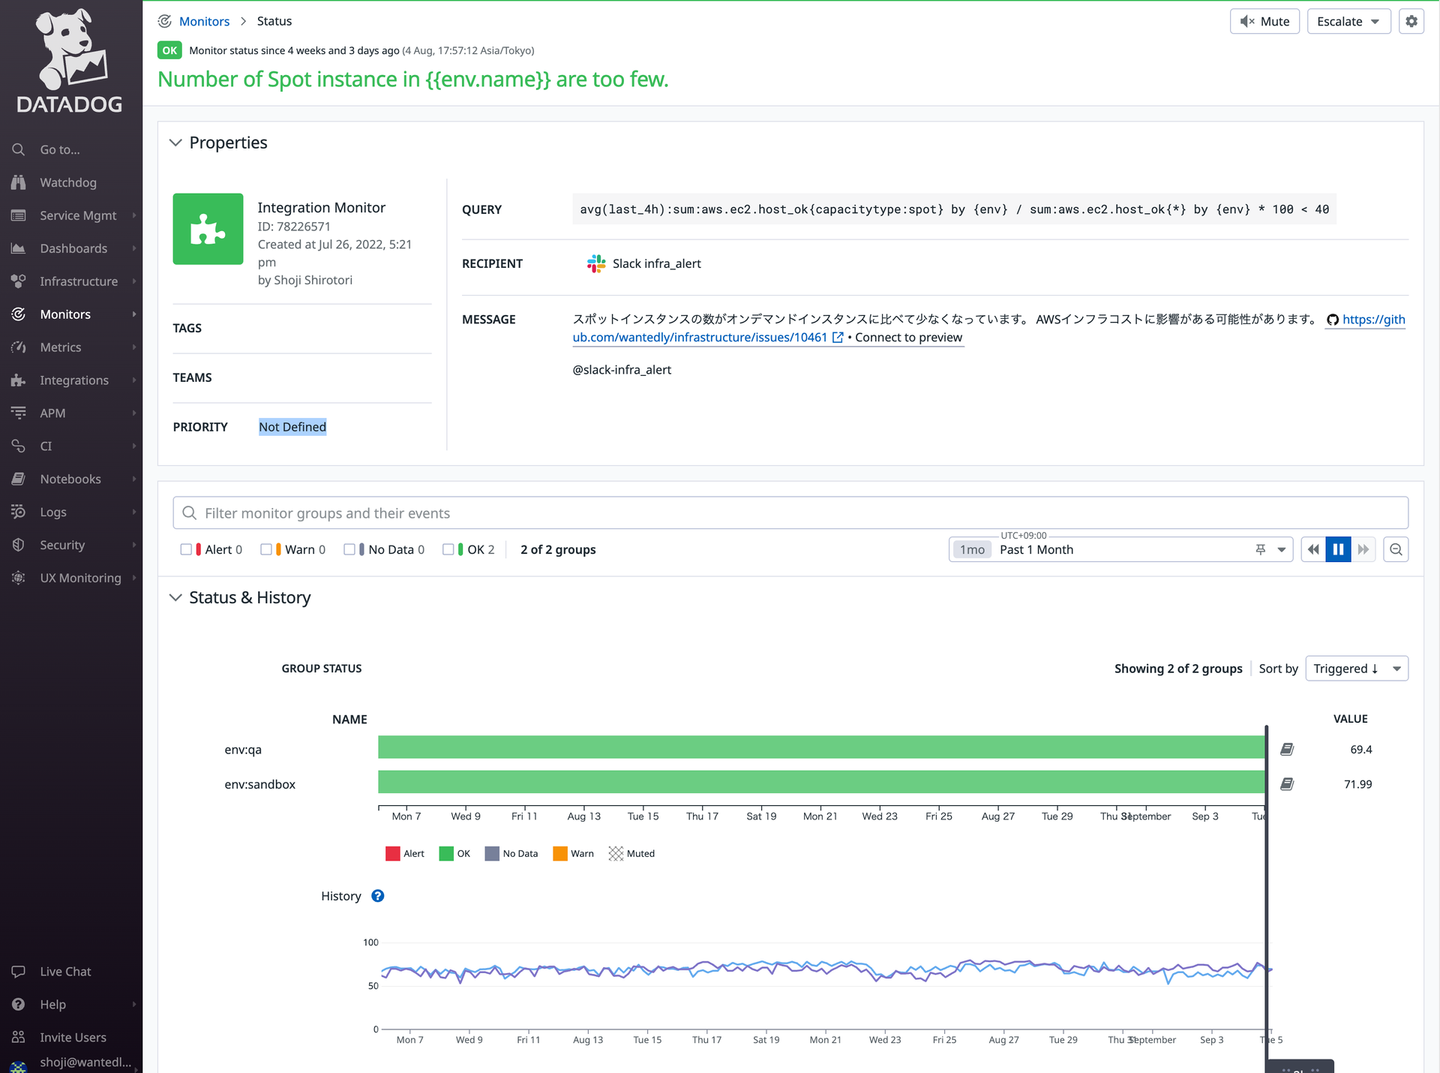Screen dimensions: 1440x1073
Task: Collapse the Properties section
Action: (176, 143)
